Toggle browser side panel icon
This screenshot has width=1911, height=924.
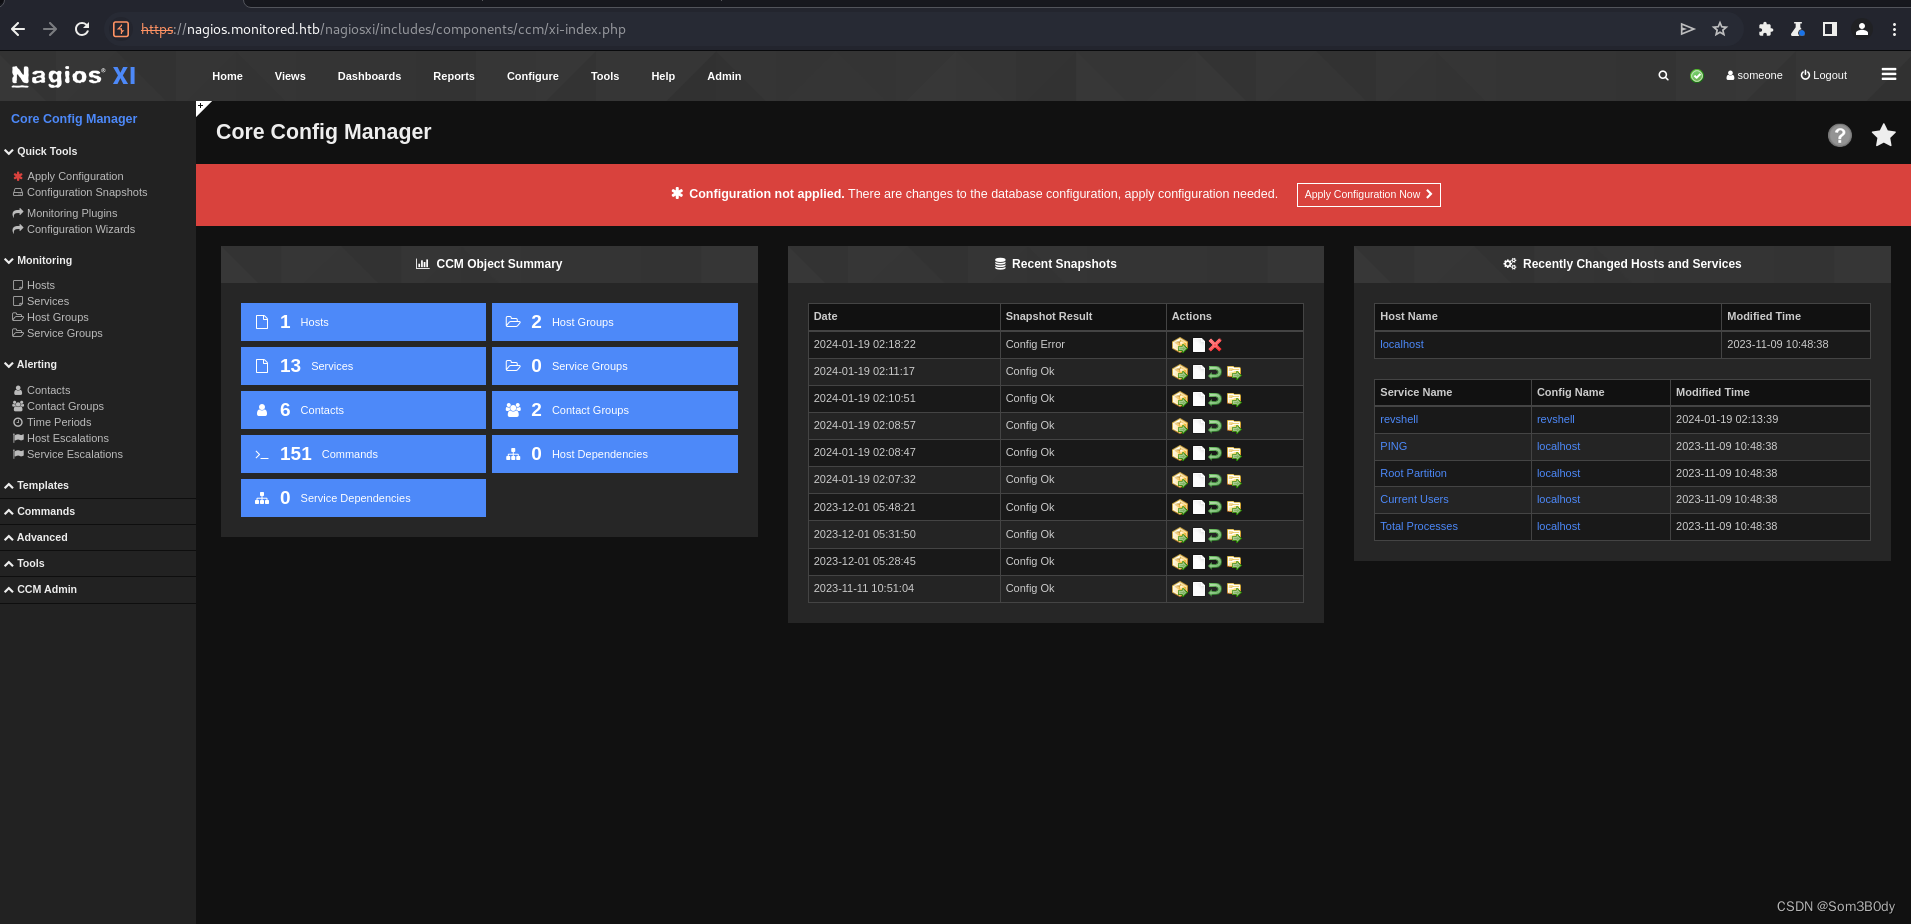click(1830, 29)
